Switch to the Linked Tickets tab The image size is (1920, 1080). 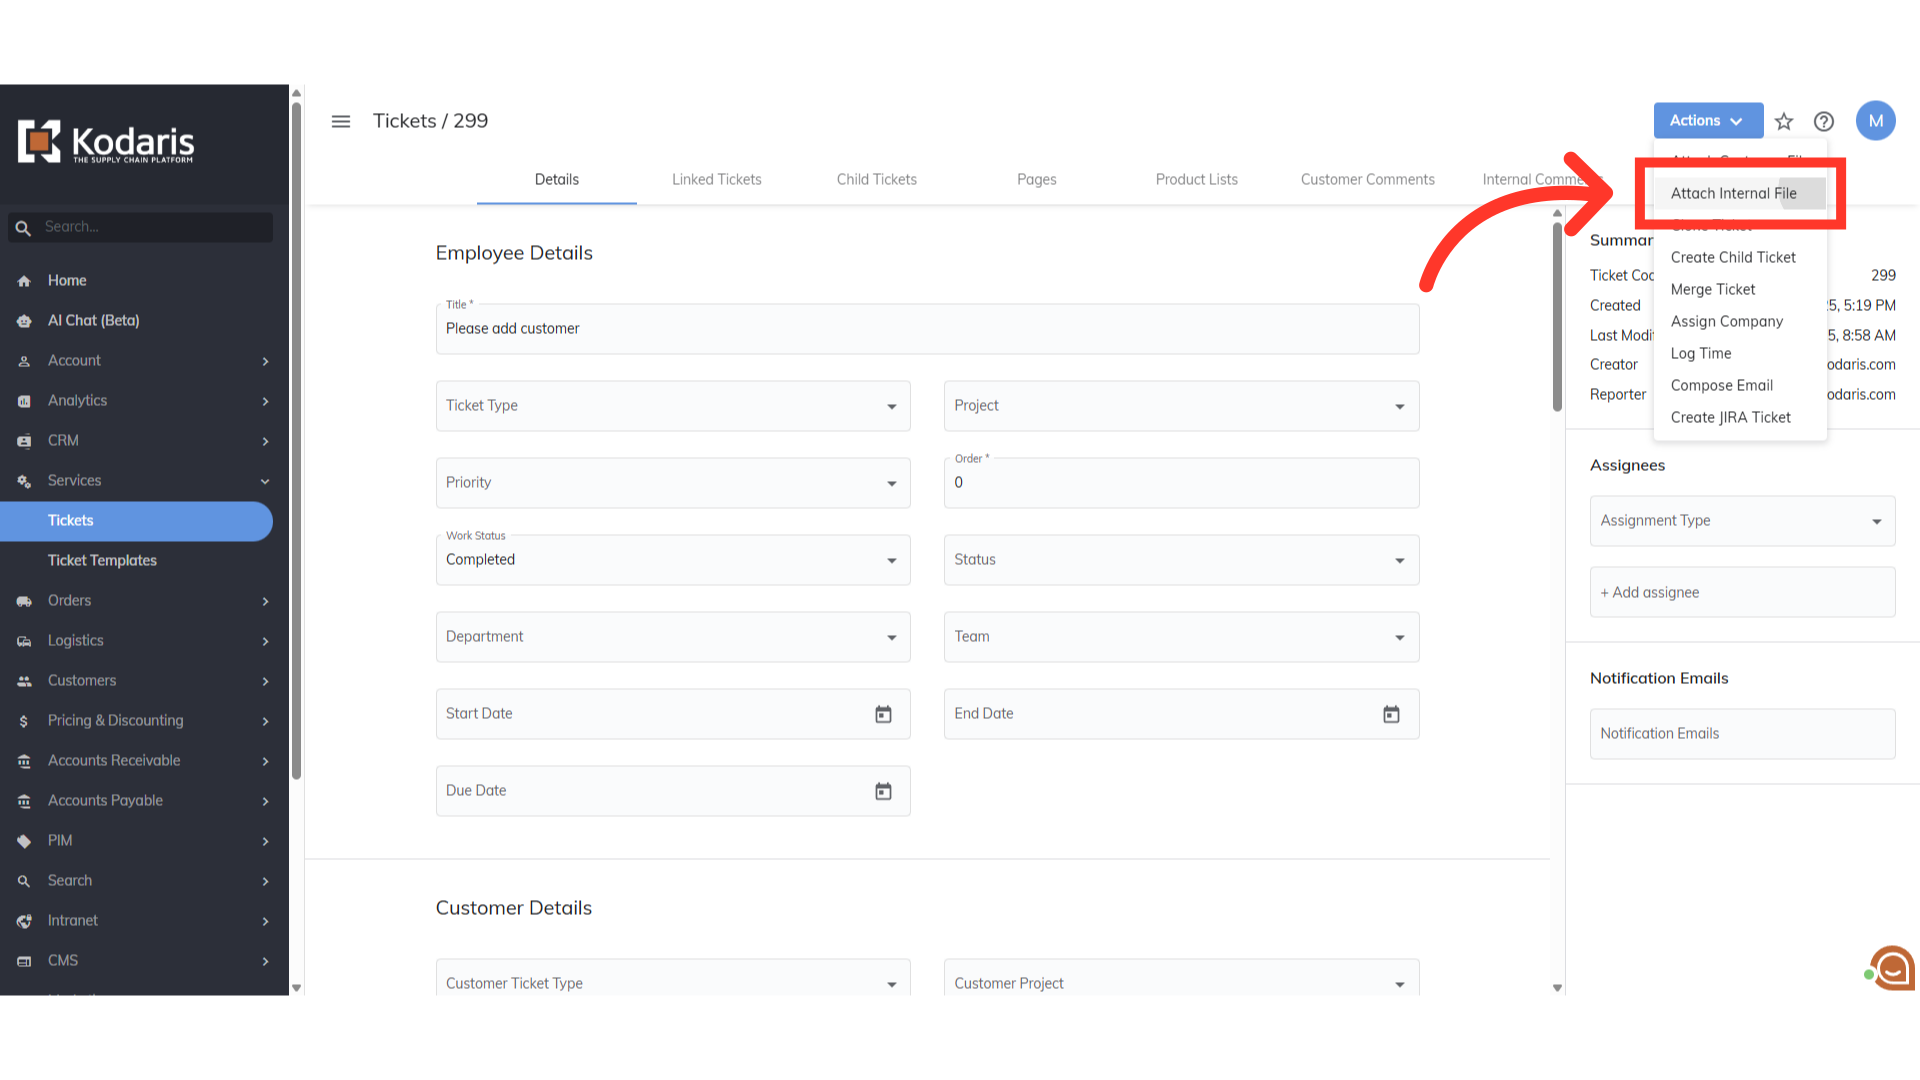716,179
